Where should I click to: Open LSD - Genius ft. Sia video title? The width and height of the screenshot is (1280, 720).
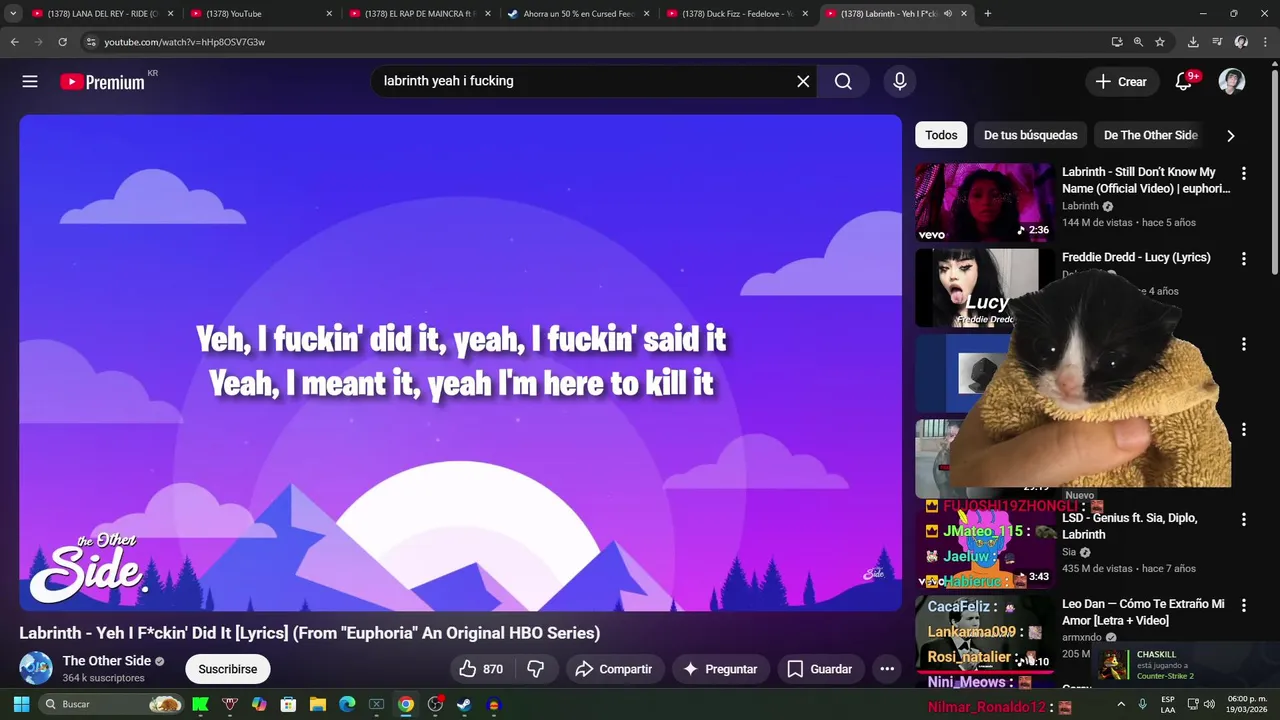coord(1129,526)
